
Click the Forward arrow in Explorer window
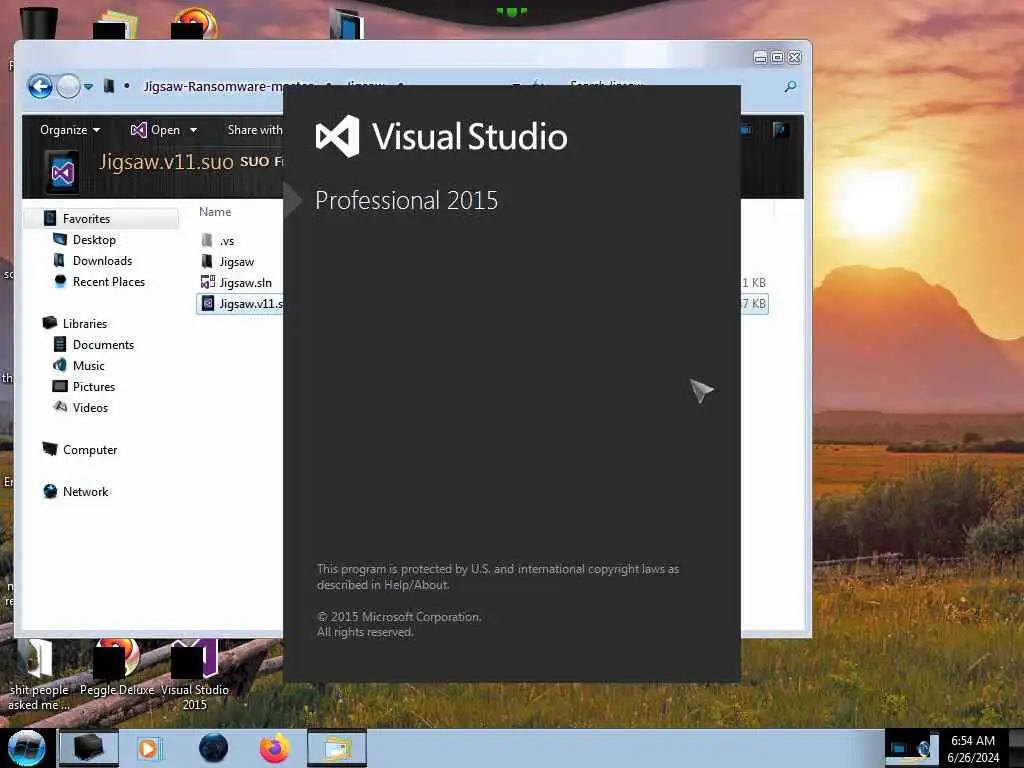69,86
